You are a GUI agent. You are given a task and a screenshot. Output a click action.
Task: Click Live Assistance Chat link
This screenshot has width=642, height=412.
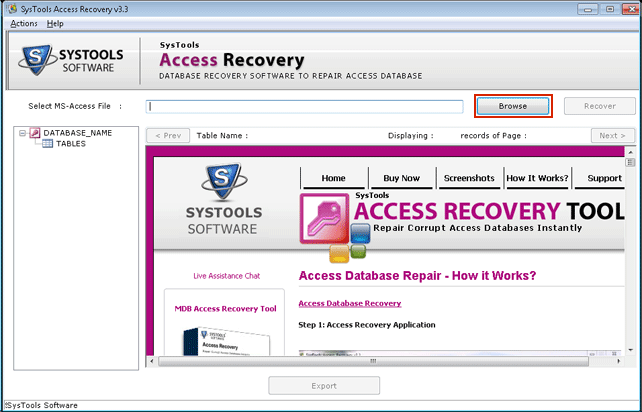tap(226, 276)
